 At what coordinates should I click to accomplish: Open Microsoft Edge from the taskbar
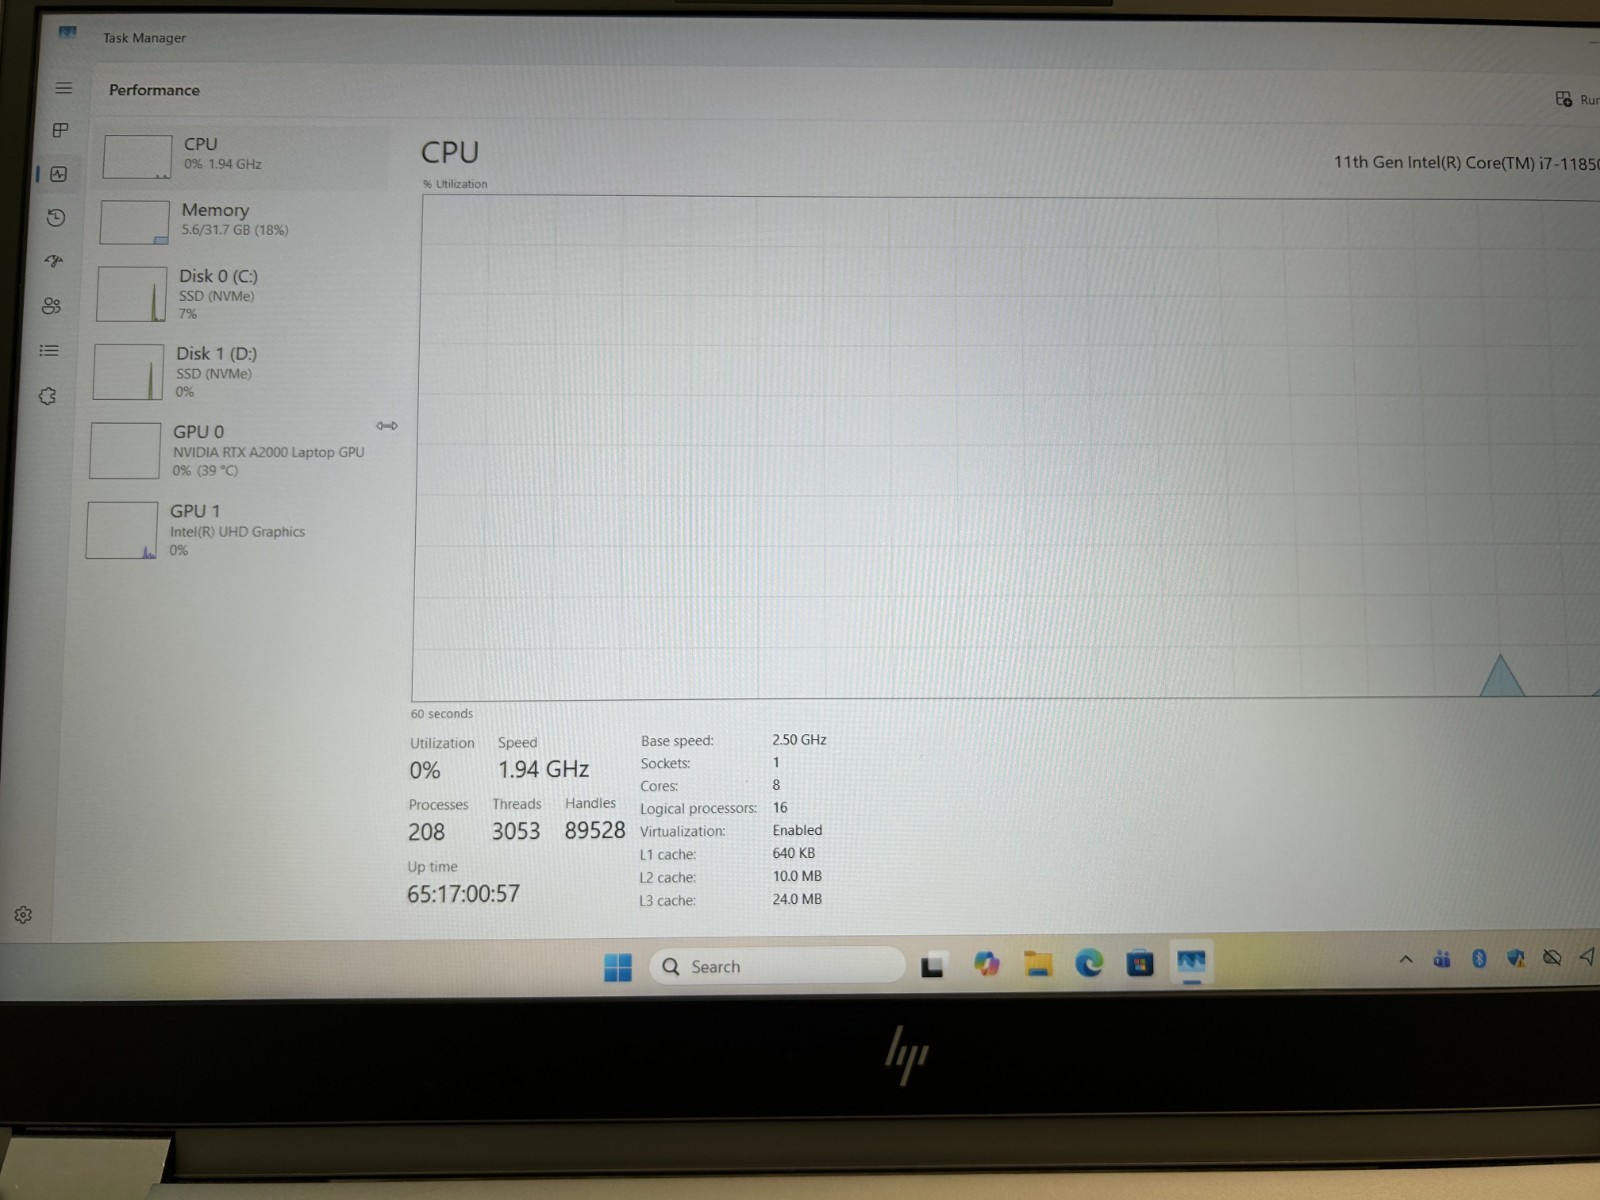(x=1089, y=963)
